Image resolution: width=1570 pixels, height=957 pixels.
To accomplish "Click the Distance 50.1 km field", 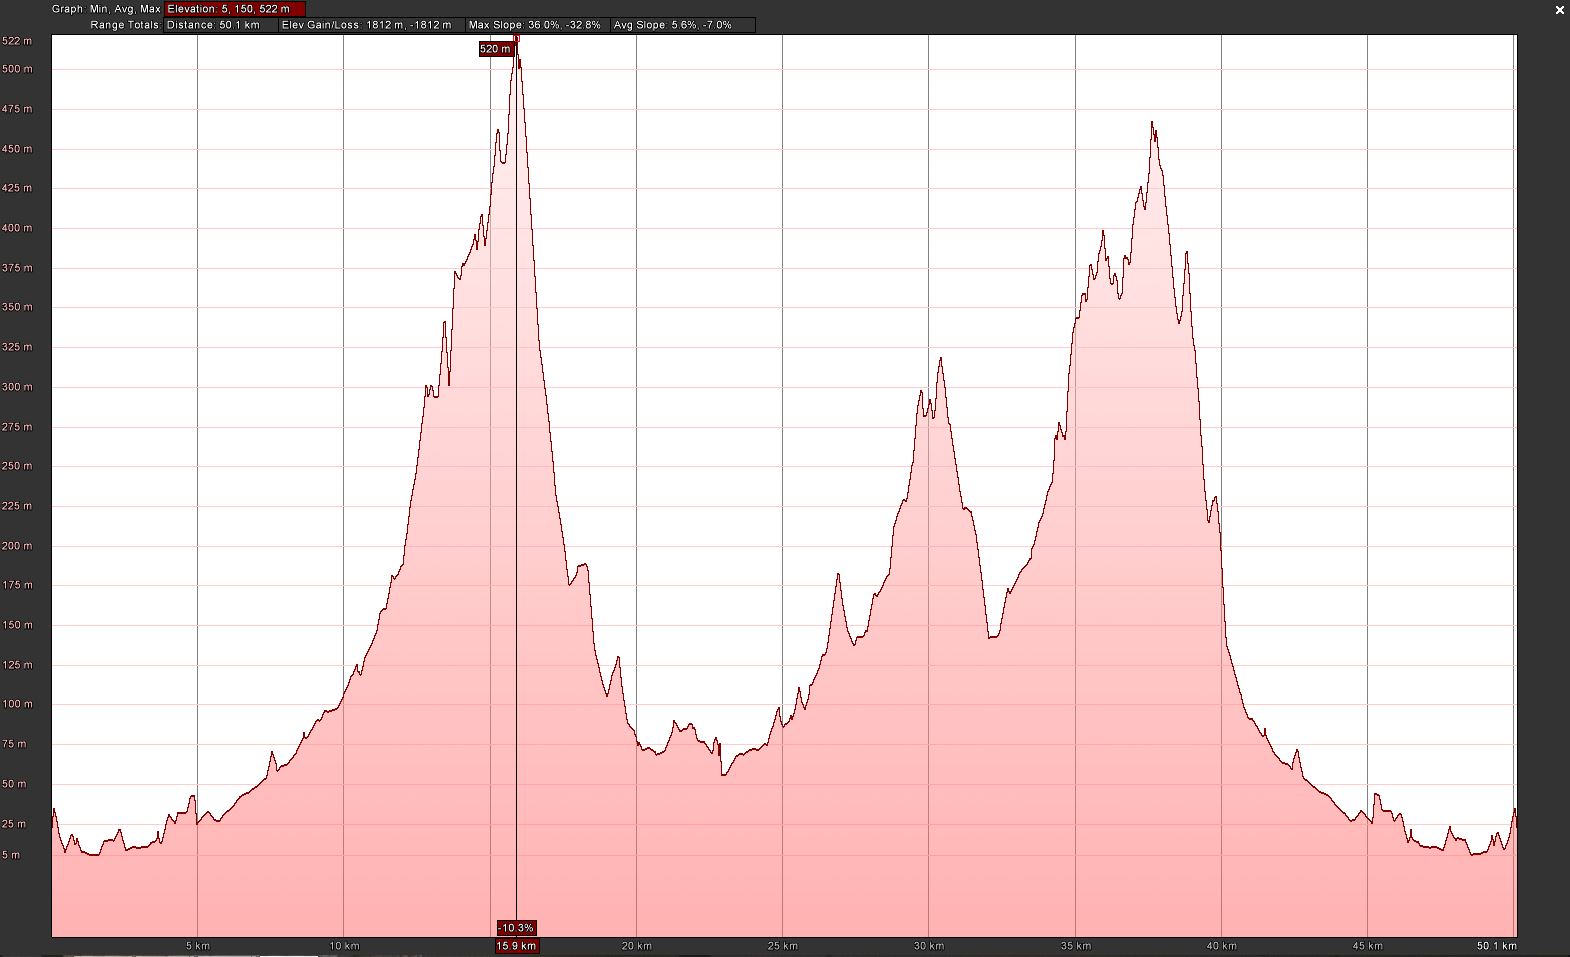I will [x=220, y=25].
